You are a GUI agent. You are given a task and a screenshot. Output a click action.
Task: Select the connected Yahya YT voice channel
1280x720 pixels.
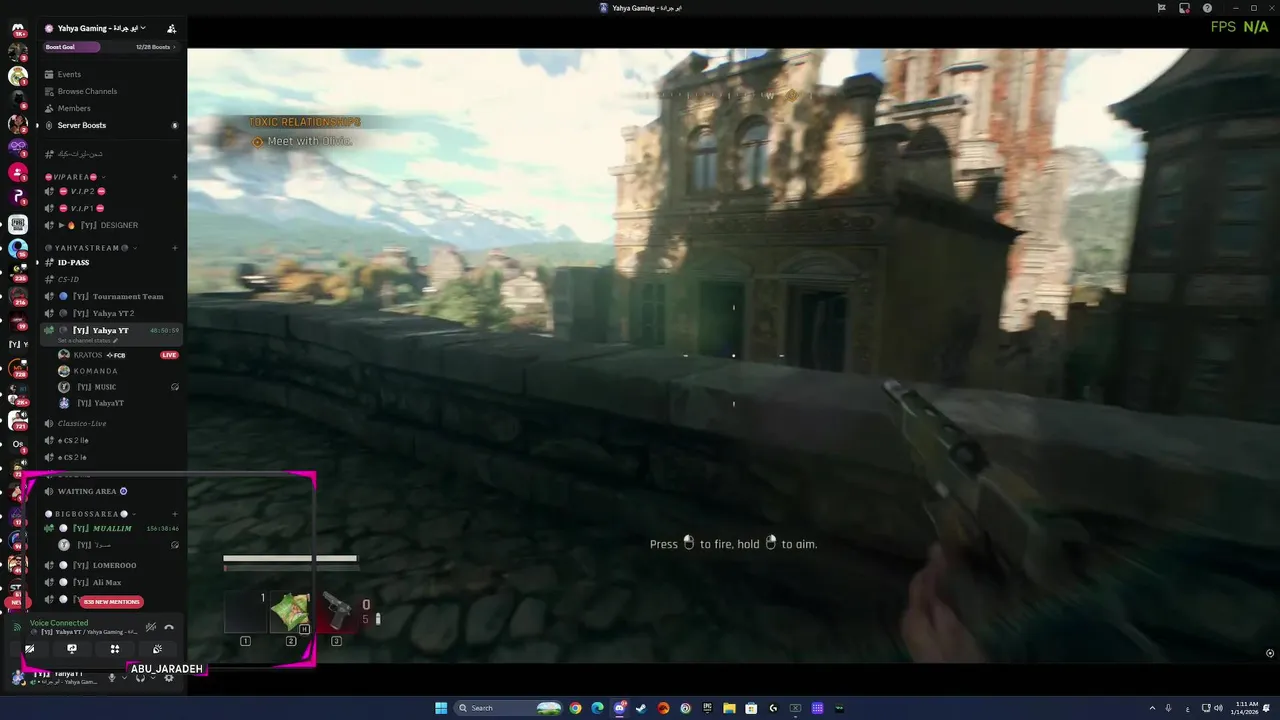click(110, 330)
